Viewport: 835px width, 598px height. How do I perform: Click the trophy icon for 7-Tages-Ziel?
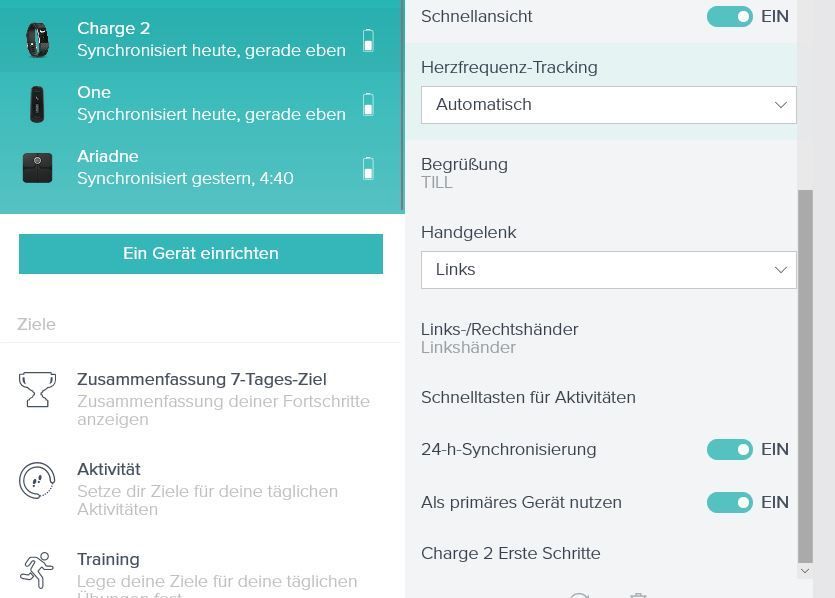(x=37, y=389)
